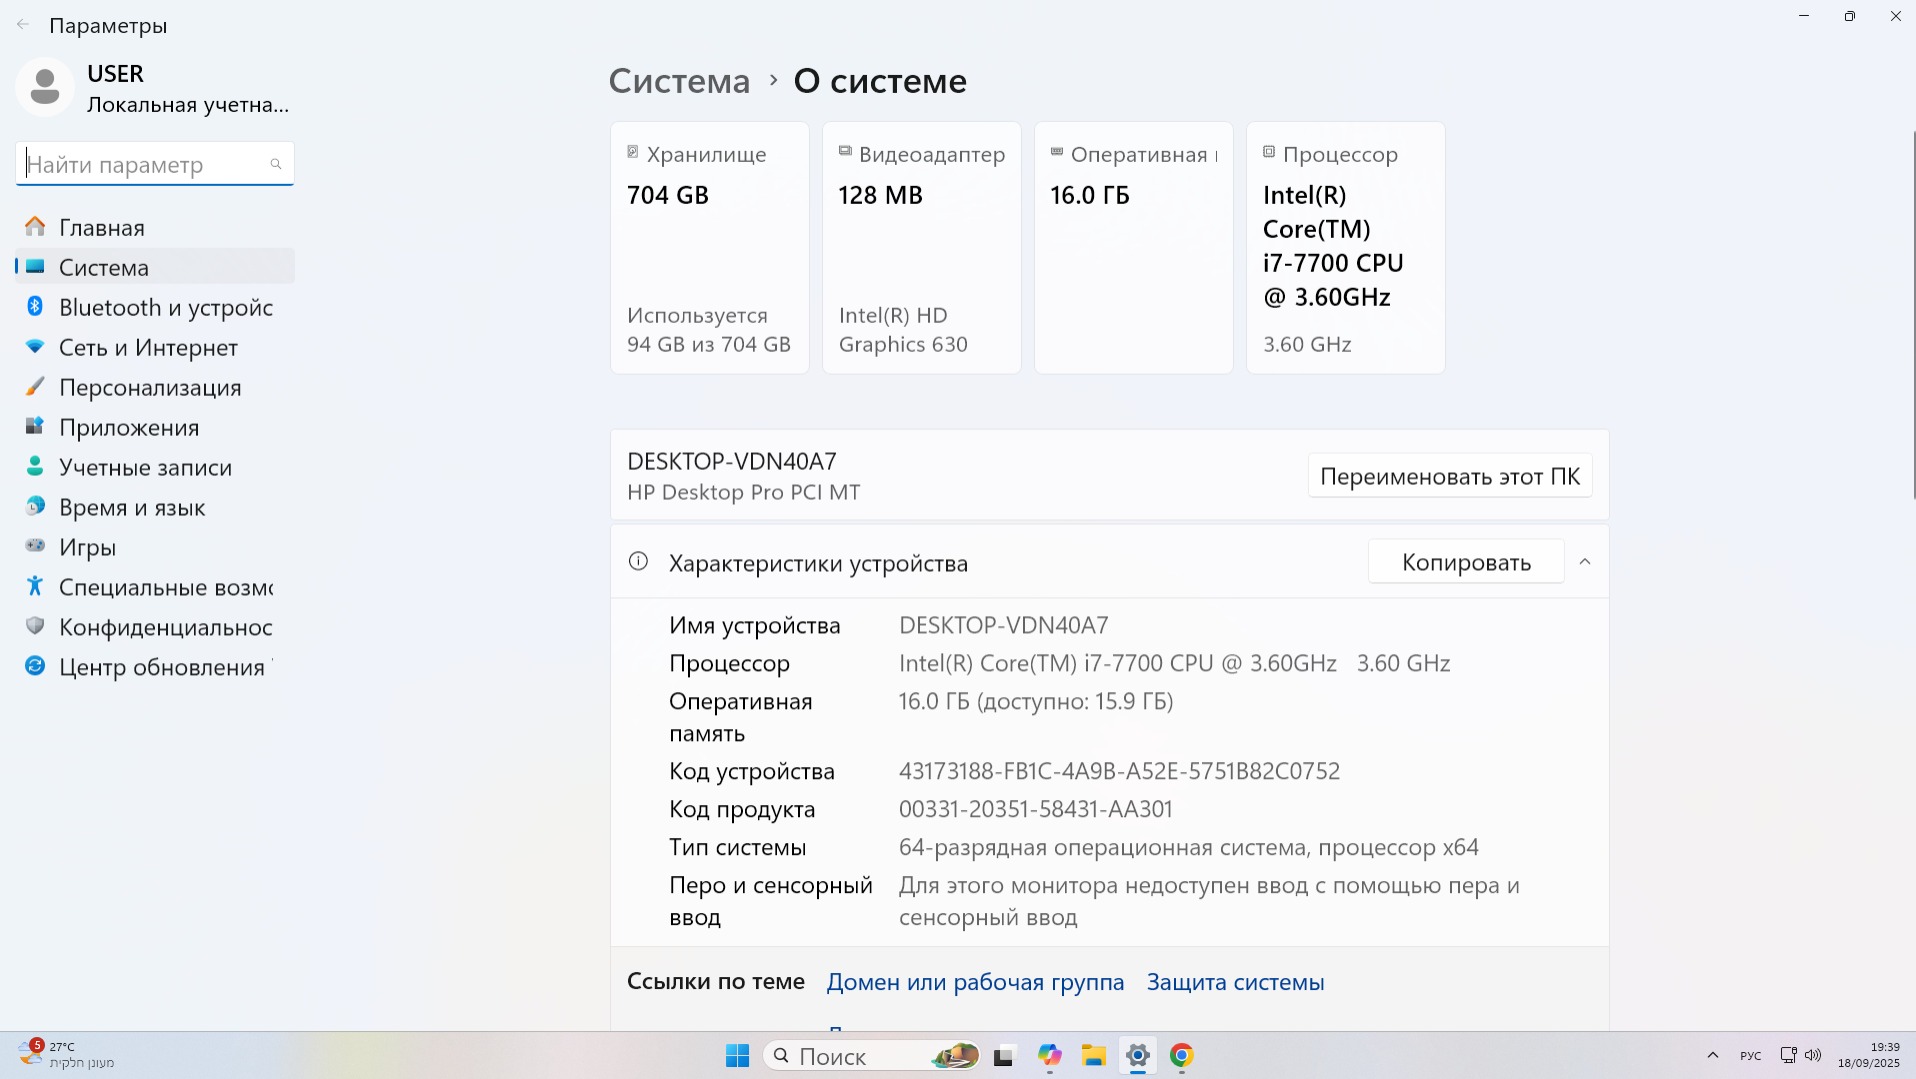The width and height of the screenshot is (1916, 1079).
Task: Open Domain or workgroup link
Action: [975, 982]
